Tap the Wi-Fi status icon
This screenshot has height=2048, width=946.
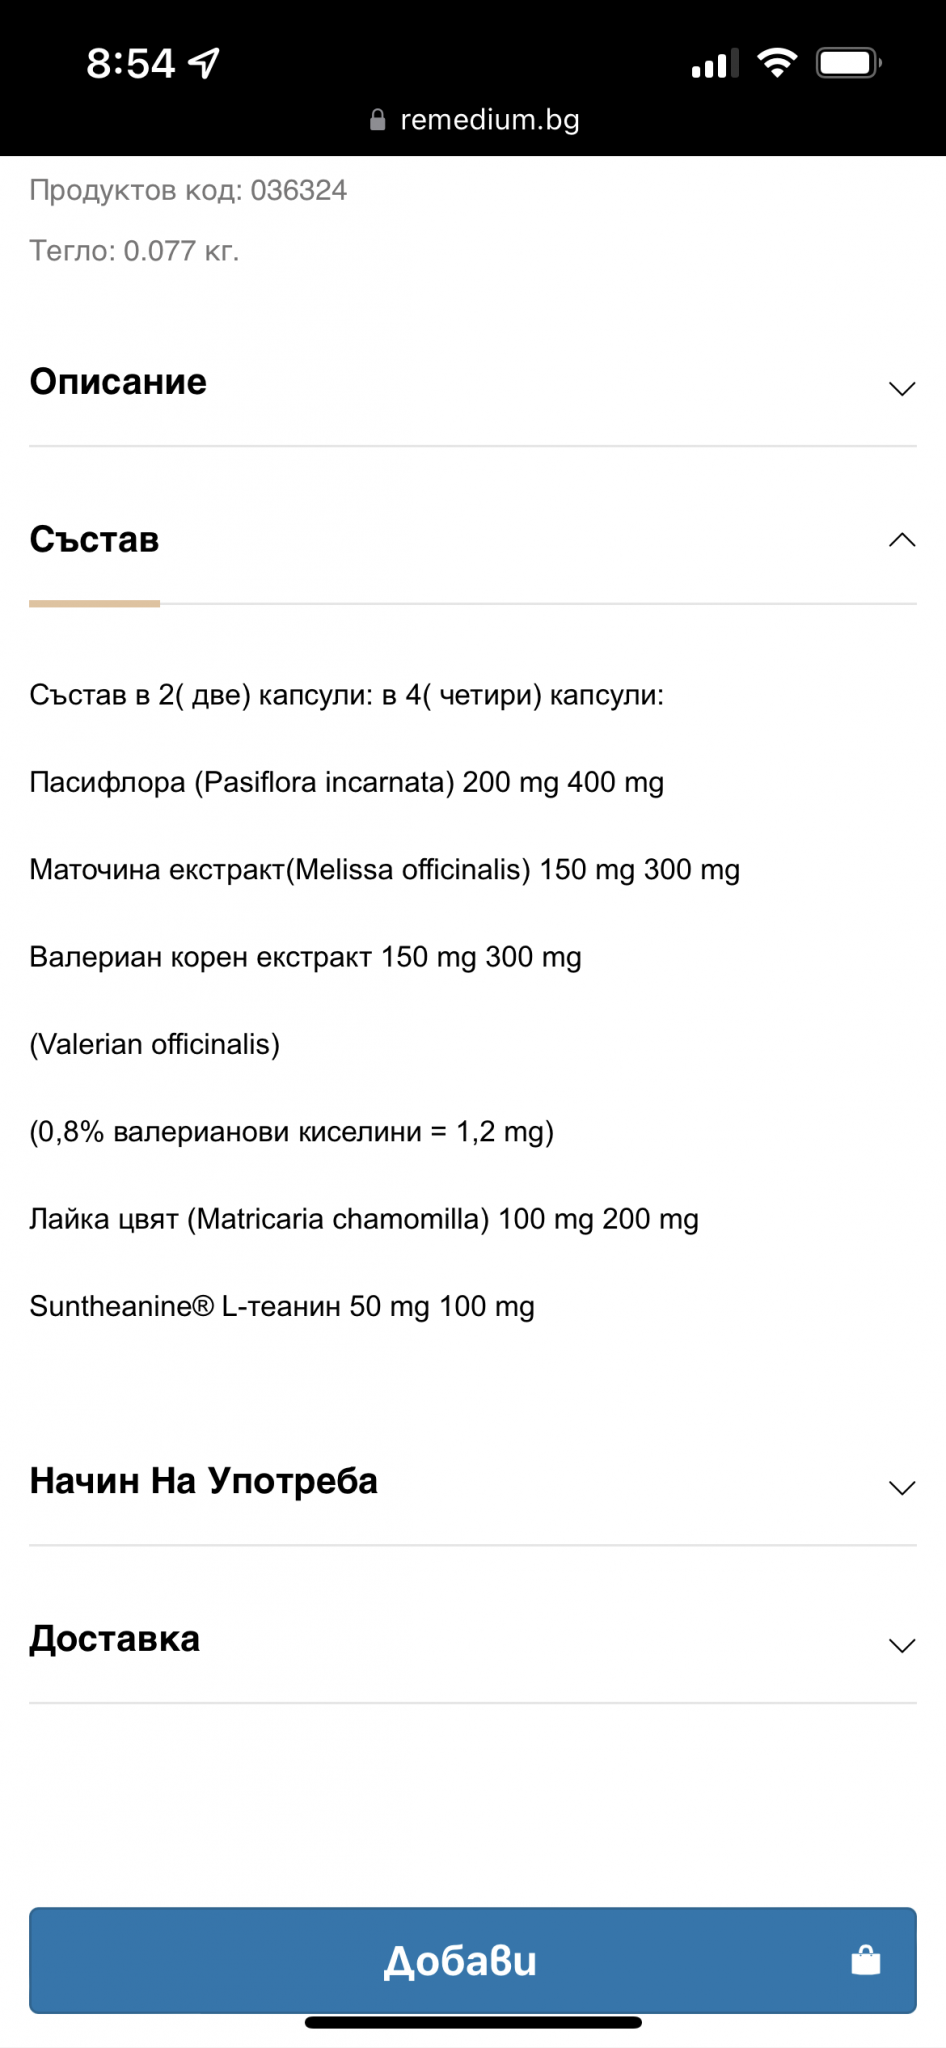point(777,62)
